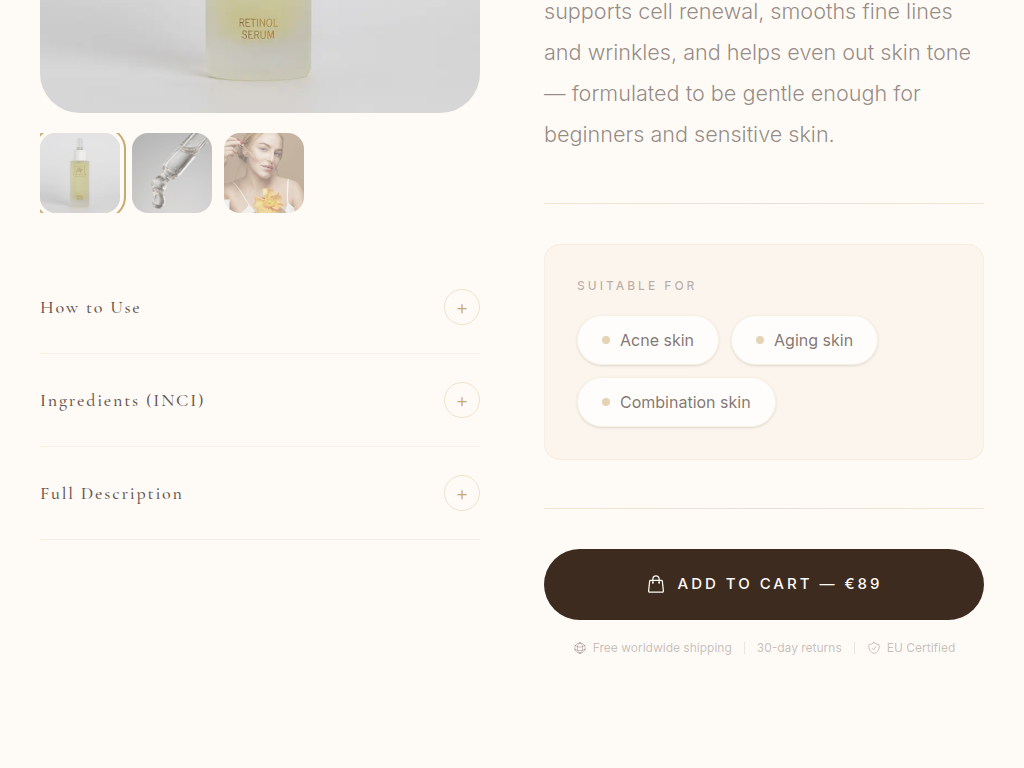Viewport: 1024px width, 768px height.
Task: Select the Acne skin tag
Action: pyautogui.click(x=648, y=340)
